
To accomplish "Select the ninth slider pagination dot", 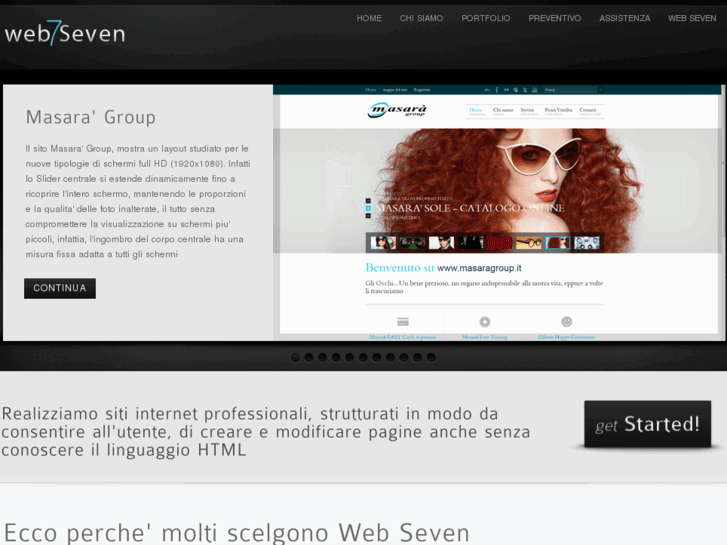I will tap(404, 357).
